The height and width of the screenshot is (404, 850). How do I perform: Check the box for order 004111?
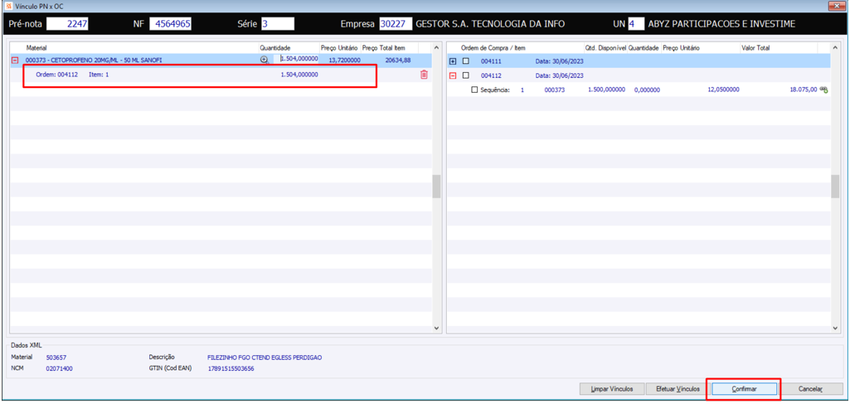(x=466, y=61)
